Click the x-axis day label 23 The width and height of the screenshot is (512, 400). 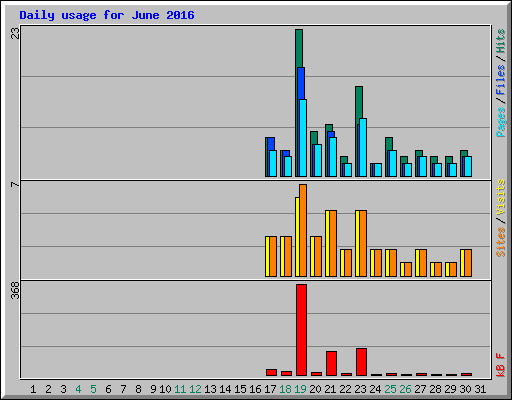point(360,389)
